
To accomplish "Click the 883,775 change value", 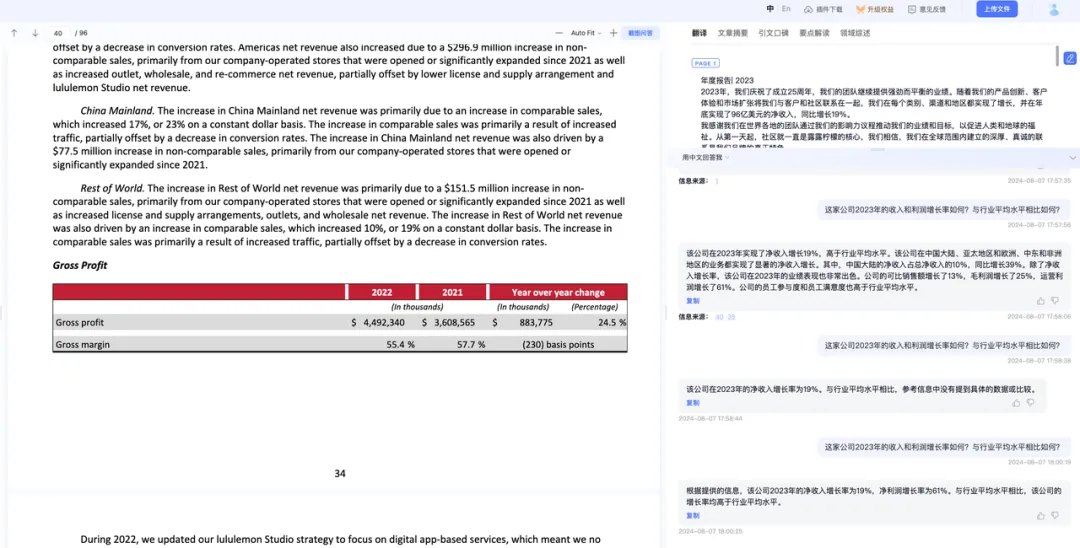I will click(536, 322).
